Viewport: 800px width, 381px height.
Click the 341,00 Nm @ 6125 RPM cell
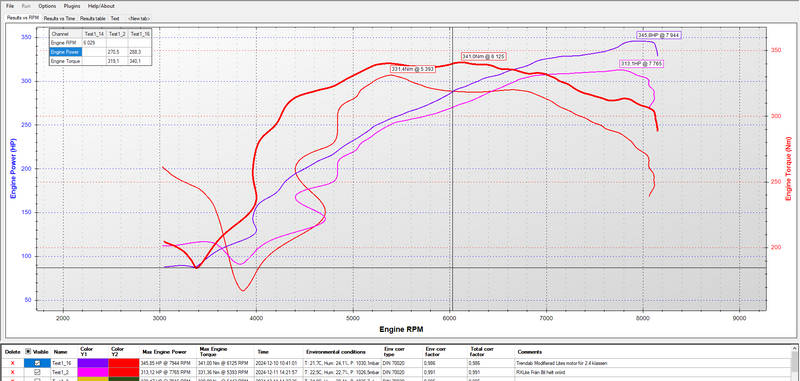(224, 363)
